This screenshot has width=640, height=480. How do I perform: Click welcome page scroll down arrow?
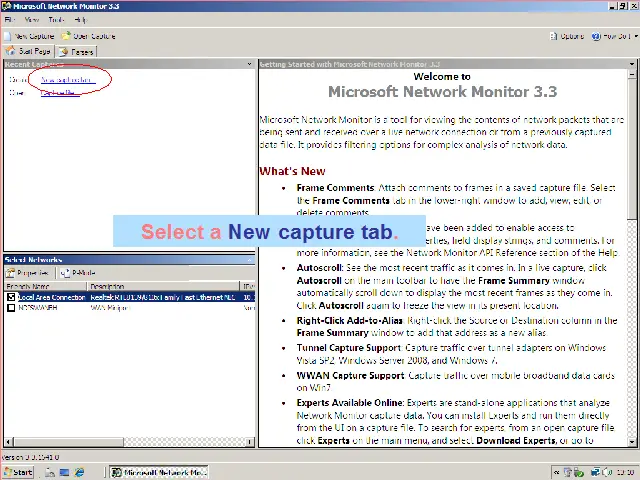[632, 442]
